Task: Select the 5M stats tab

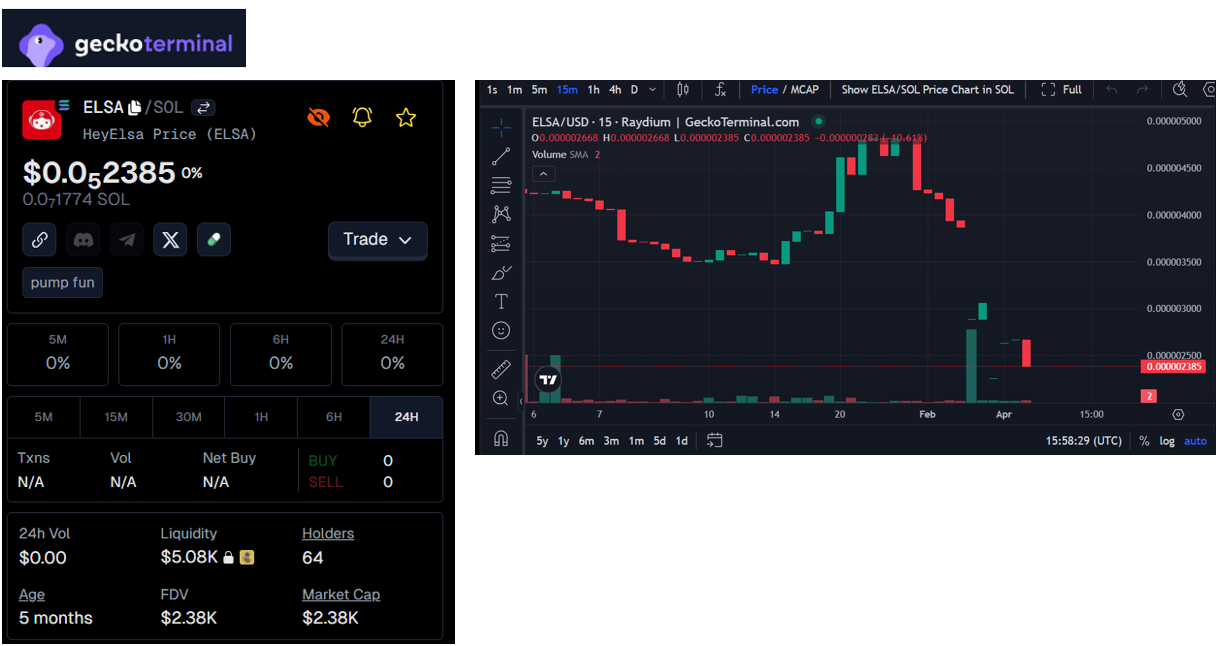Action: point(43,417)
